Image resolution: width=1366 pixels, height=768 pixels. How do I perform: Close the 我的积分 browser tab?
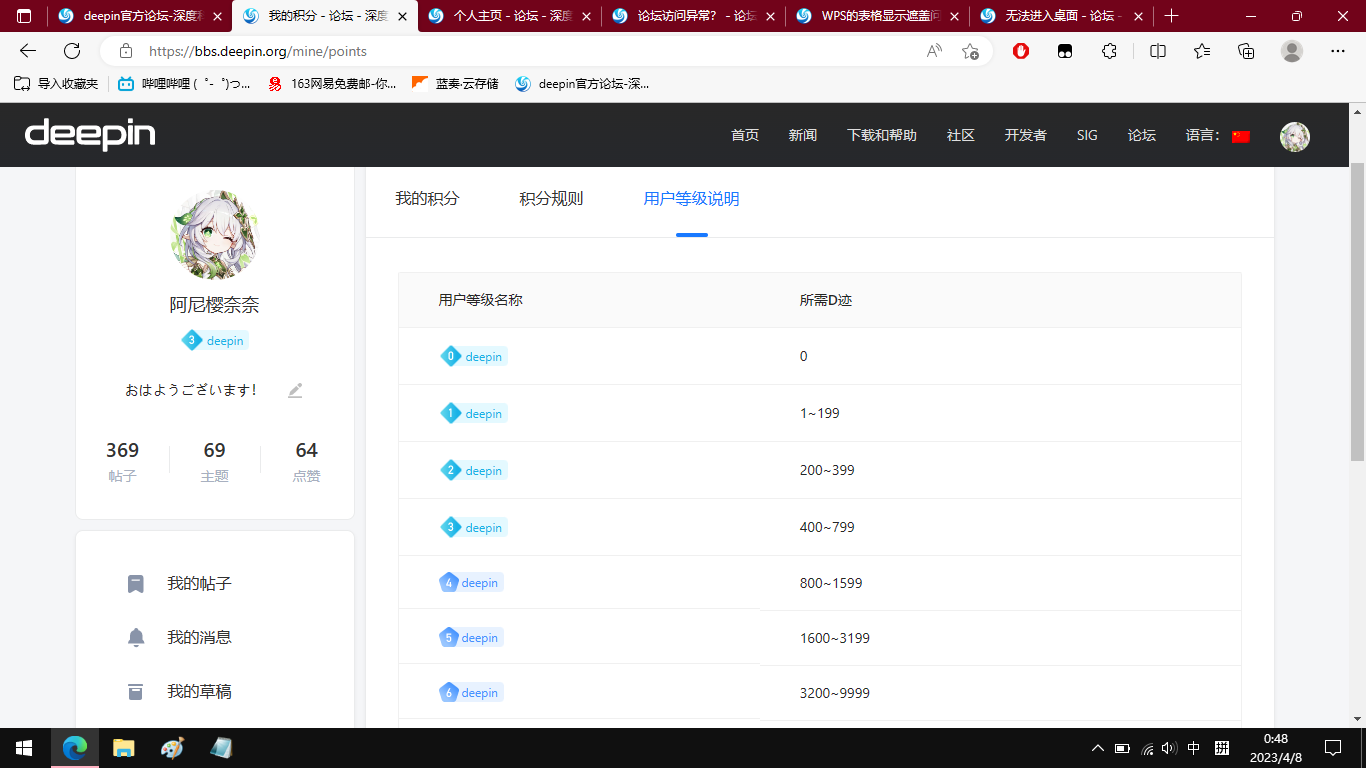[x=402, y=17]
